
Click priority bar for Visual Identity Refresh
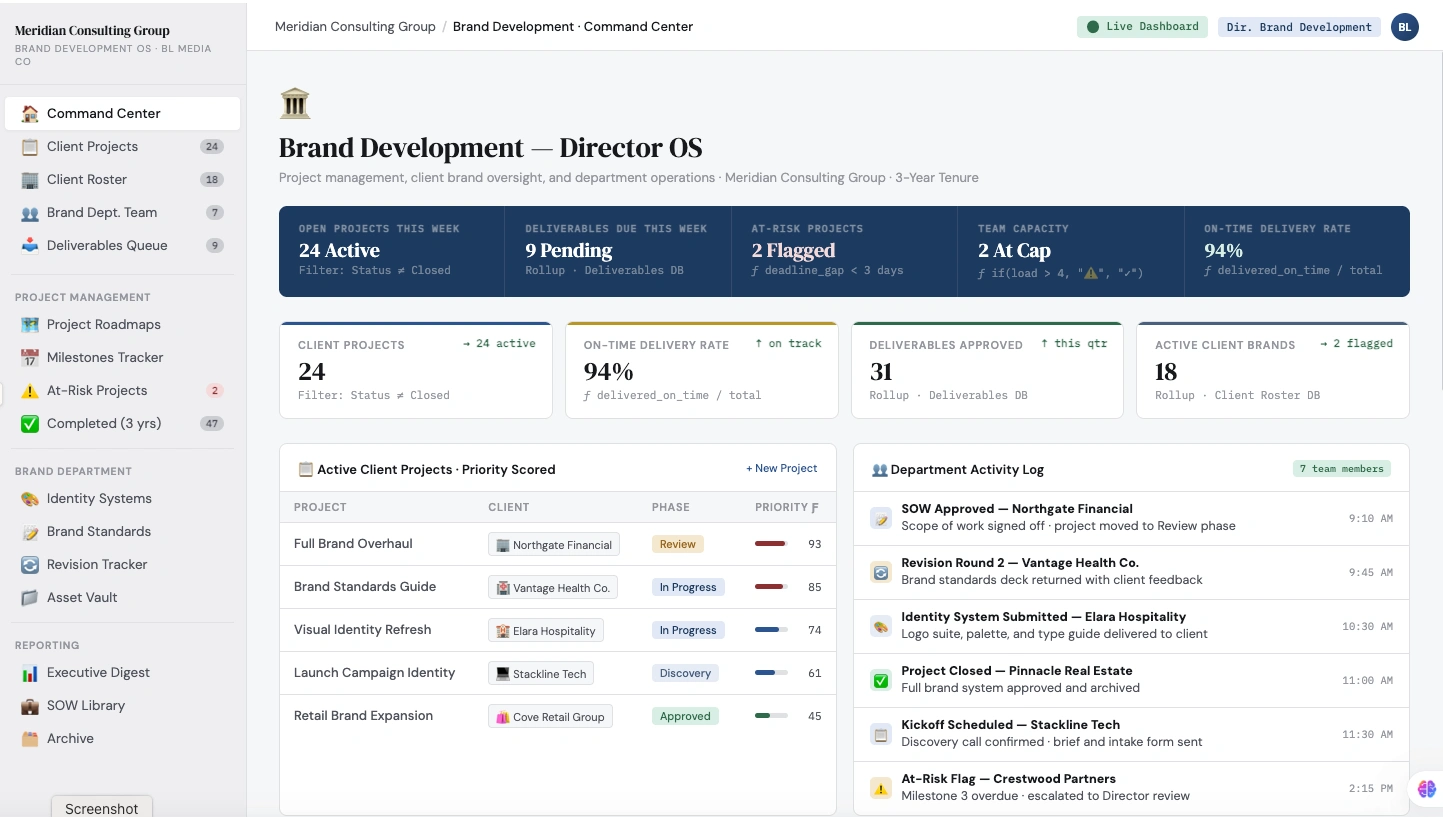(771, 630)
